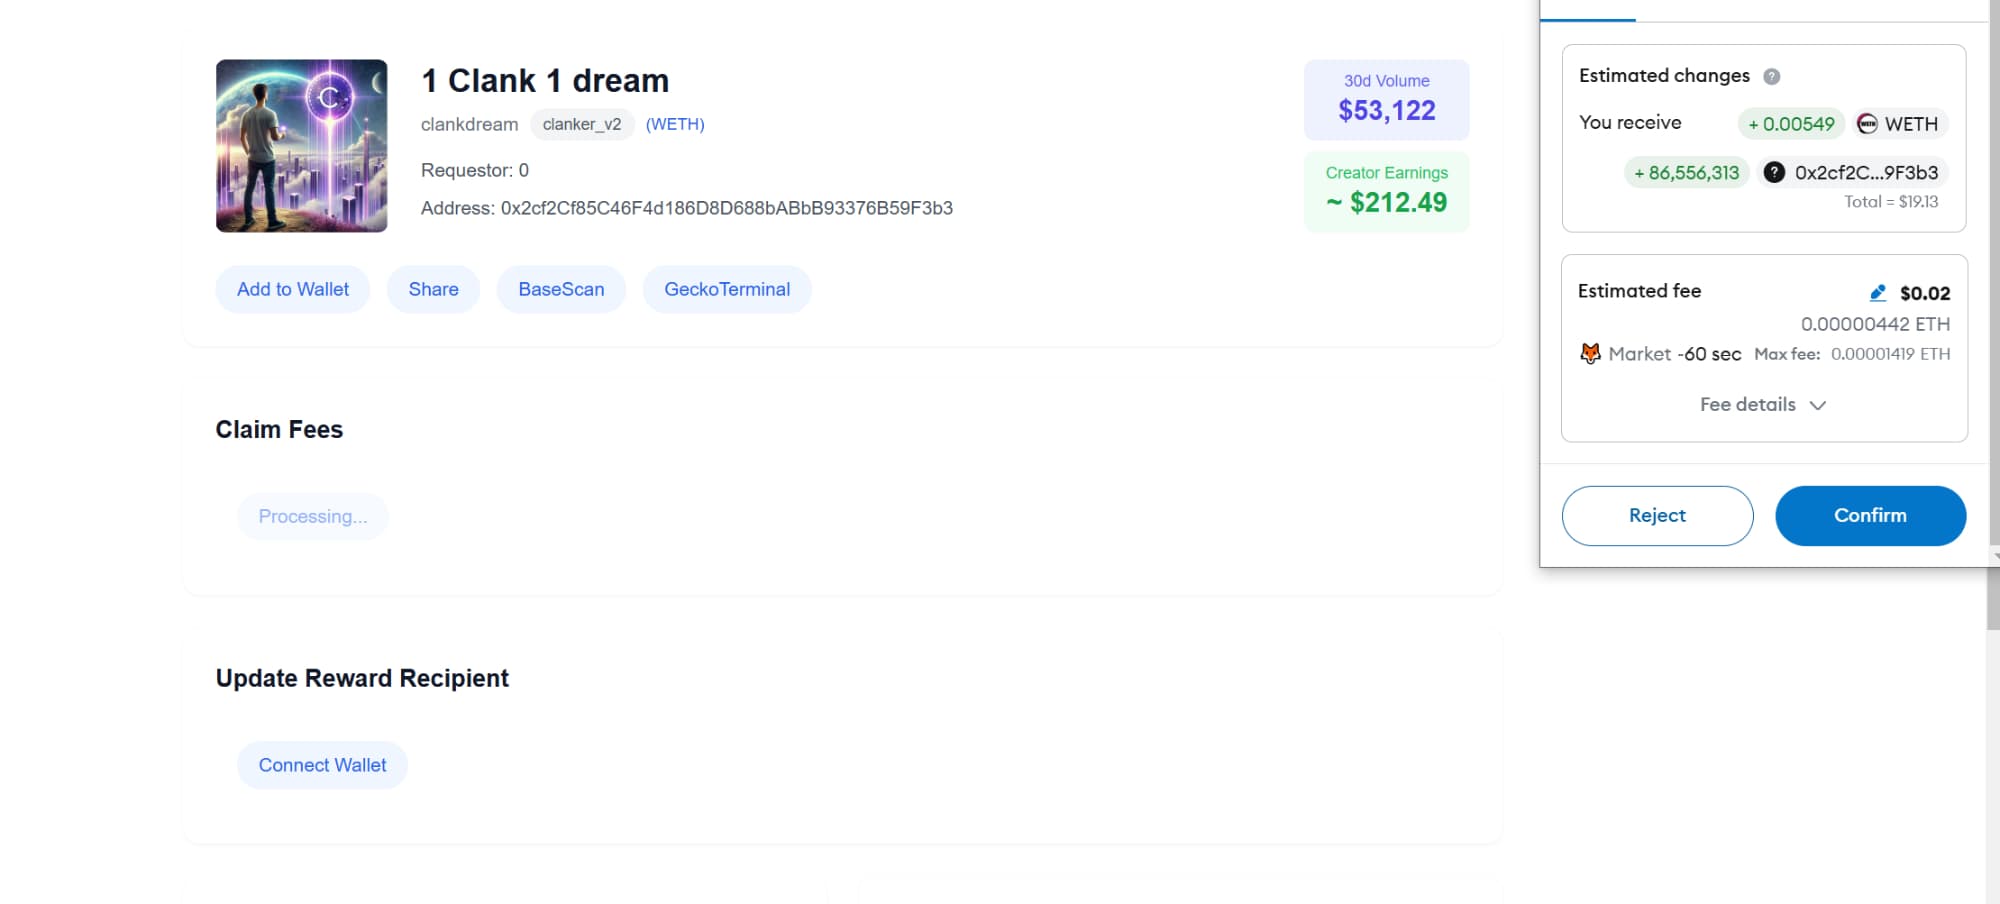The image size is (2000, 904).
Task: Click the unknown token question-mark icon
Action: [x=1774, y=173]
